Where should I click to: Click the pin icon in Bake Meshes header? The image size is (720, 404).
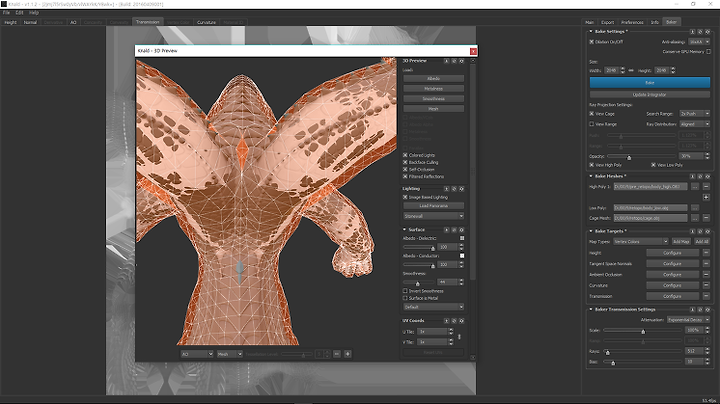tap(692, 176)
